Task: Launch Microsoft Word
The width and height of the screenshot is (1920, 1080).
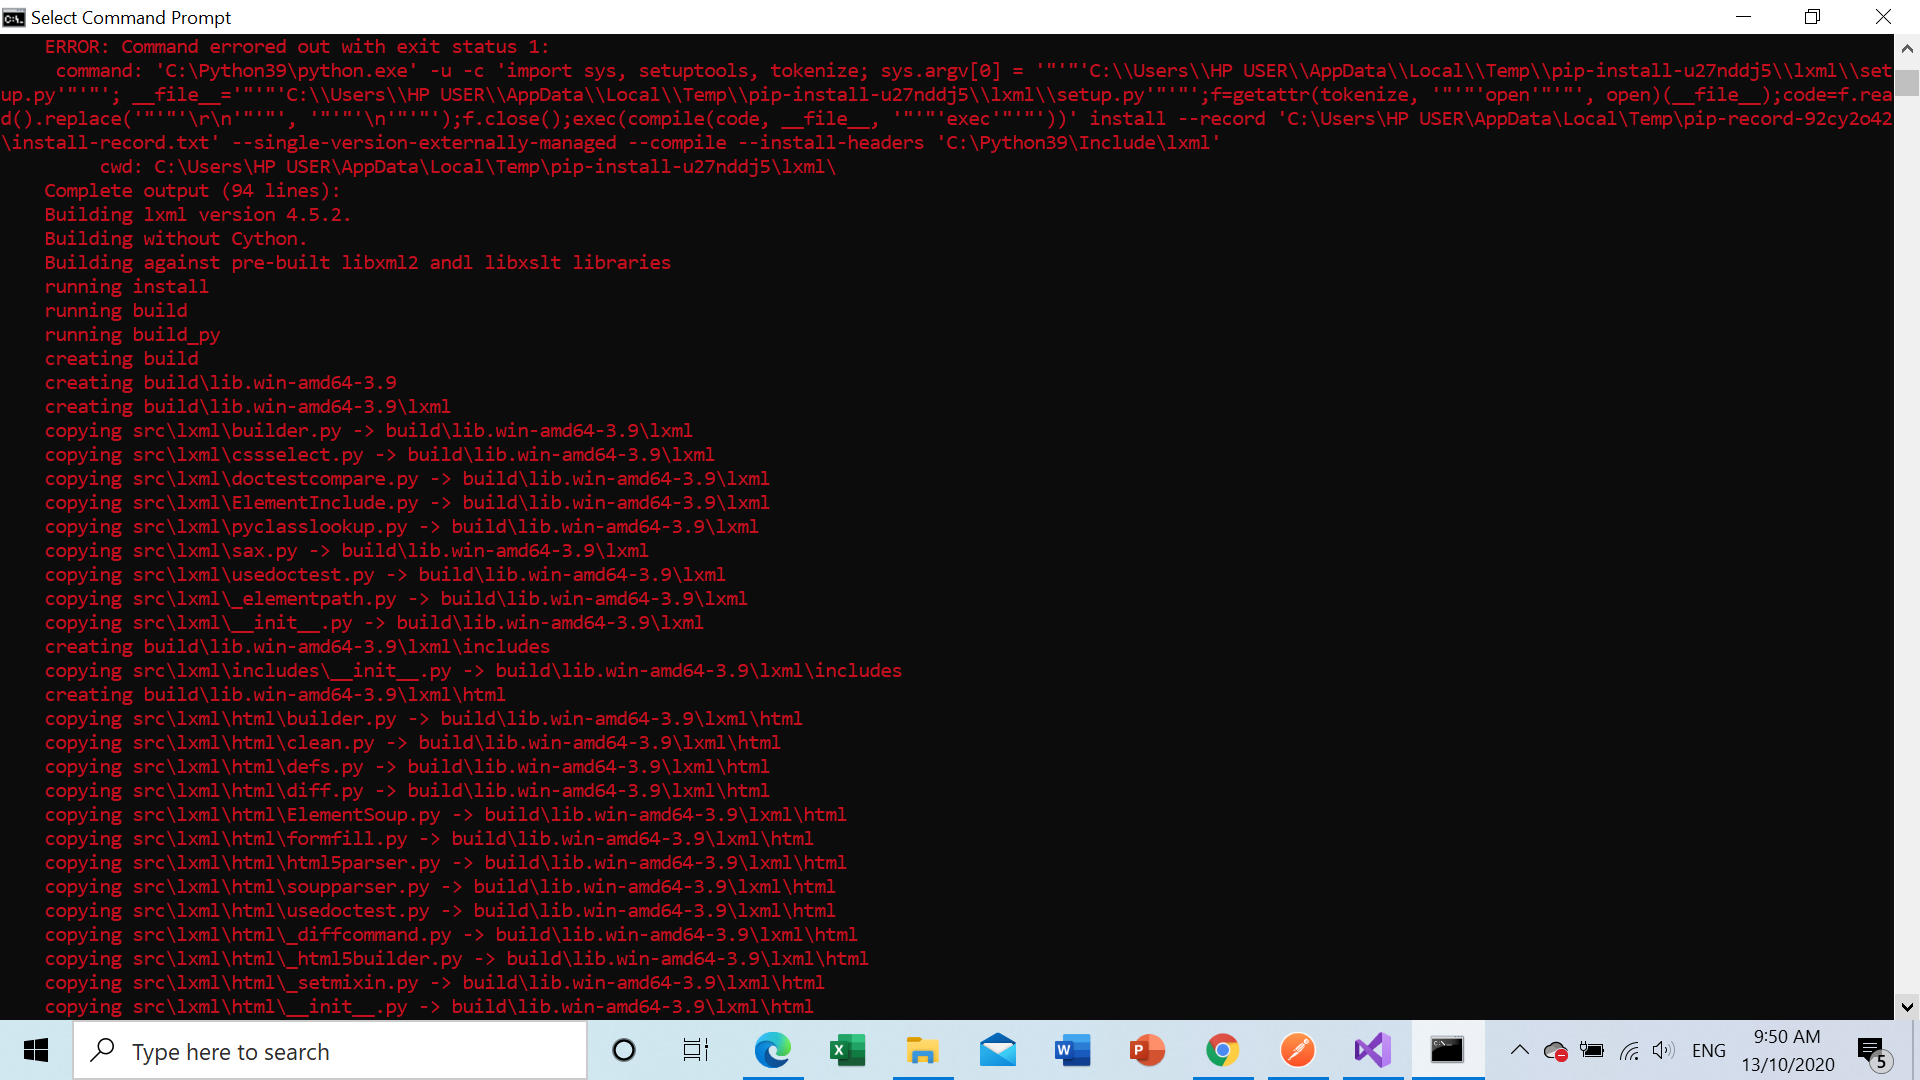Action: point(1072,1050)
